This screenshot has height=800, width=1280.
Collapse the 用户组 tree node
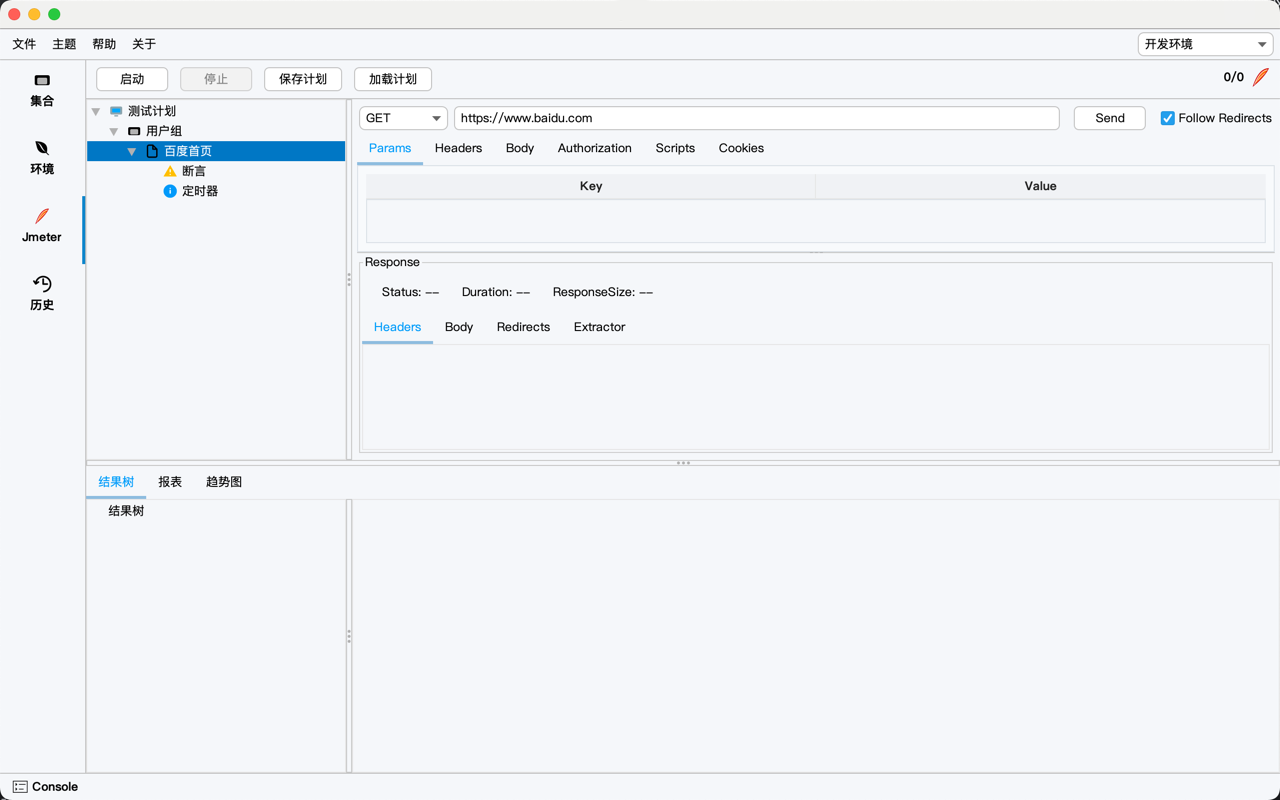114,132
